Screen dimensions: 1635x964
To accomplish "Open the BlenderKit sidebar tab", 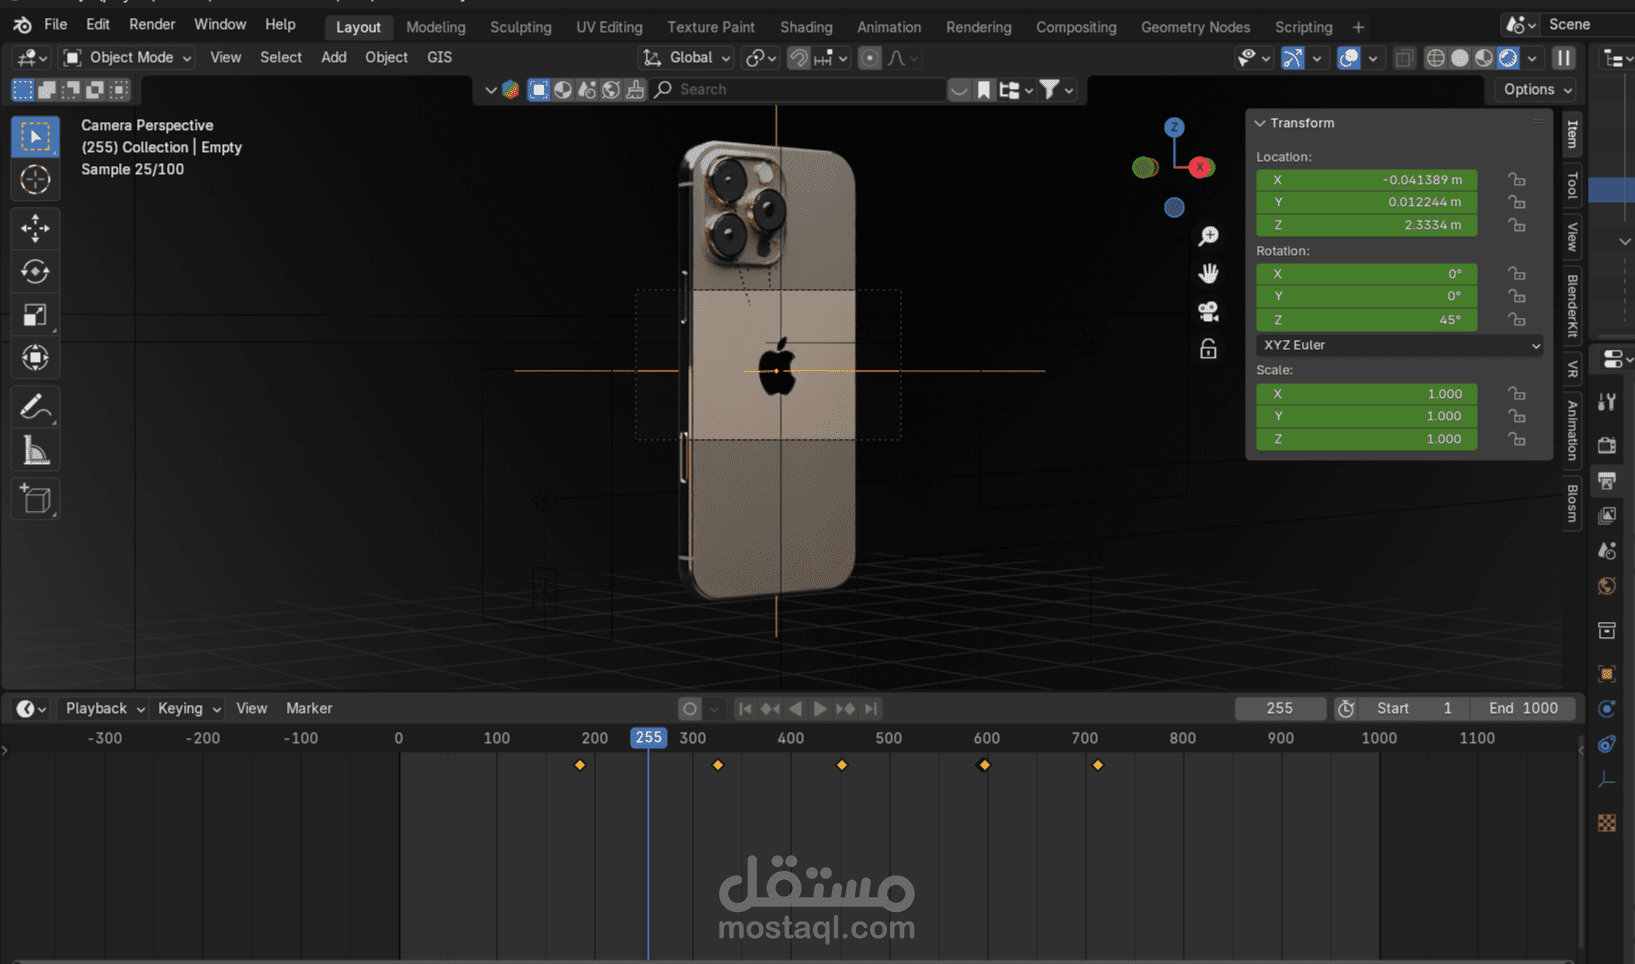I will (x=1572, y=305).
